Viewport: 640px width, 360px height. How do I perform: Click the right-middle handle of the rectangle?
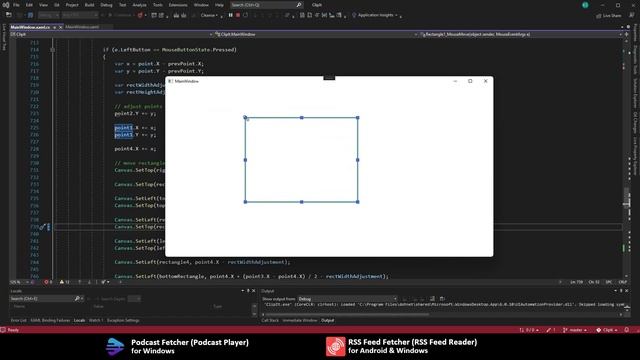[x=358, y=160]
